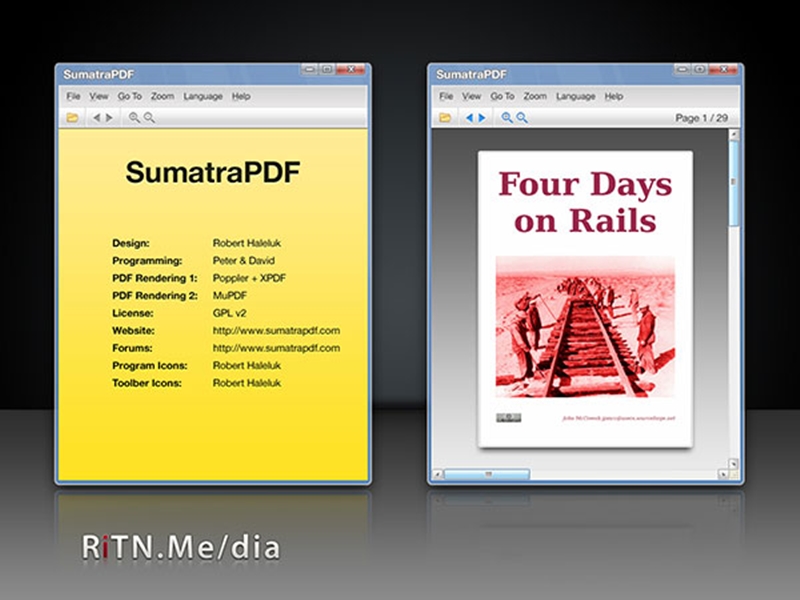This screenshot has height=600, width=800.
Task: Click 'Robert Haleluk' in the Program Icons row
Action: [247, 365]
